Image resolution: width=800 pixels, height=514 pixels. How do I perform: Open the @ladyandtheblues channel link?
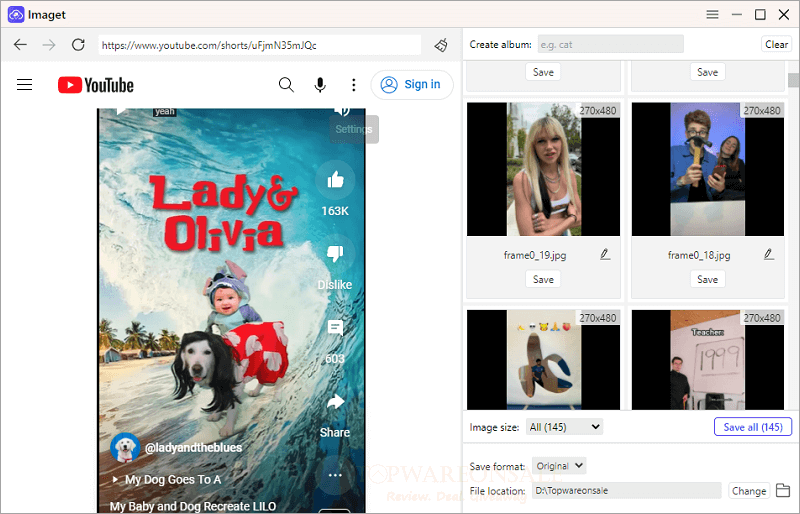tap(193, 448)
